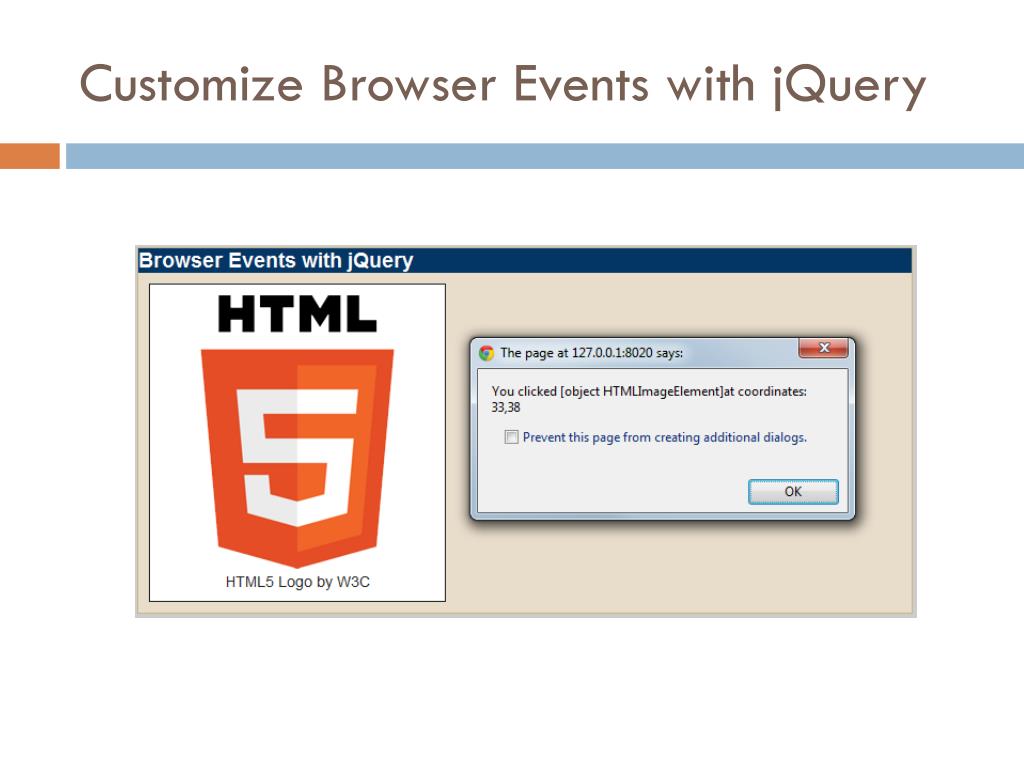1024x768 pixels.
Task: Click the Chrome icon in dialog title
Action: coord(487,353)
